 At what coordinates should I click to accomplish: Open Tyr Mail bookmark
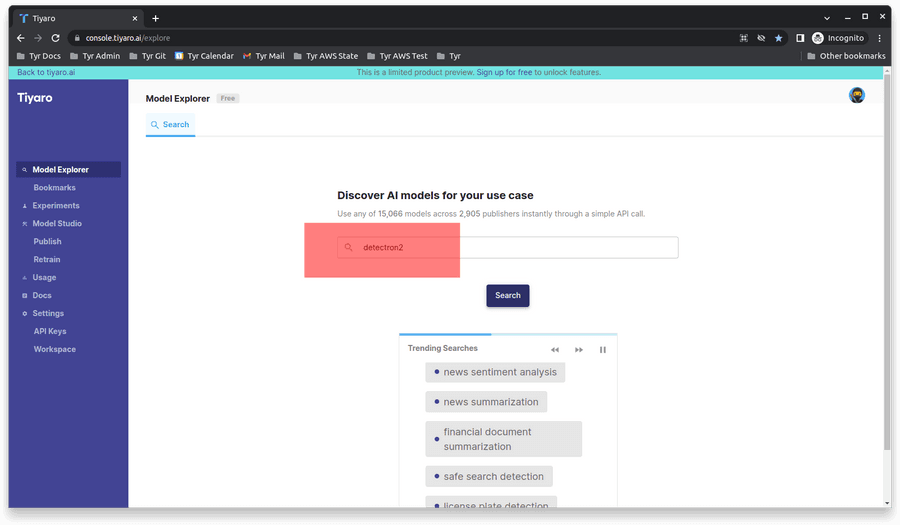tap(263, 56)
